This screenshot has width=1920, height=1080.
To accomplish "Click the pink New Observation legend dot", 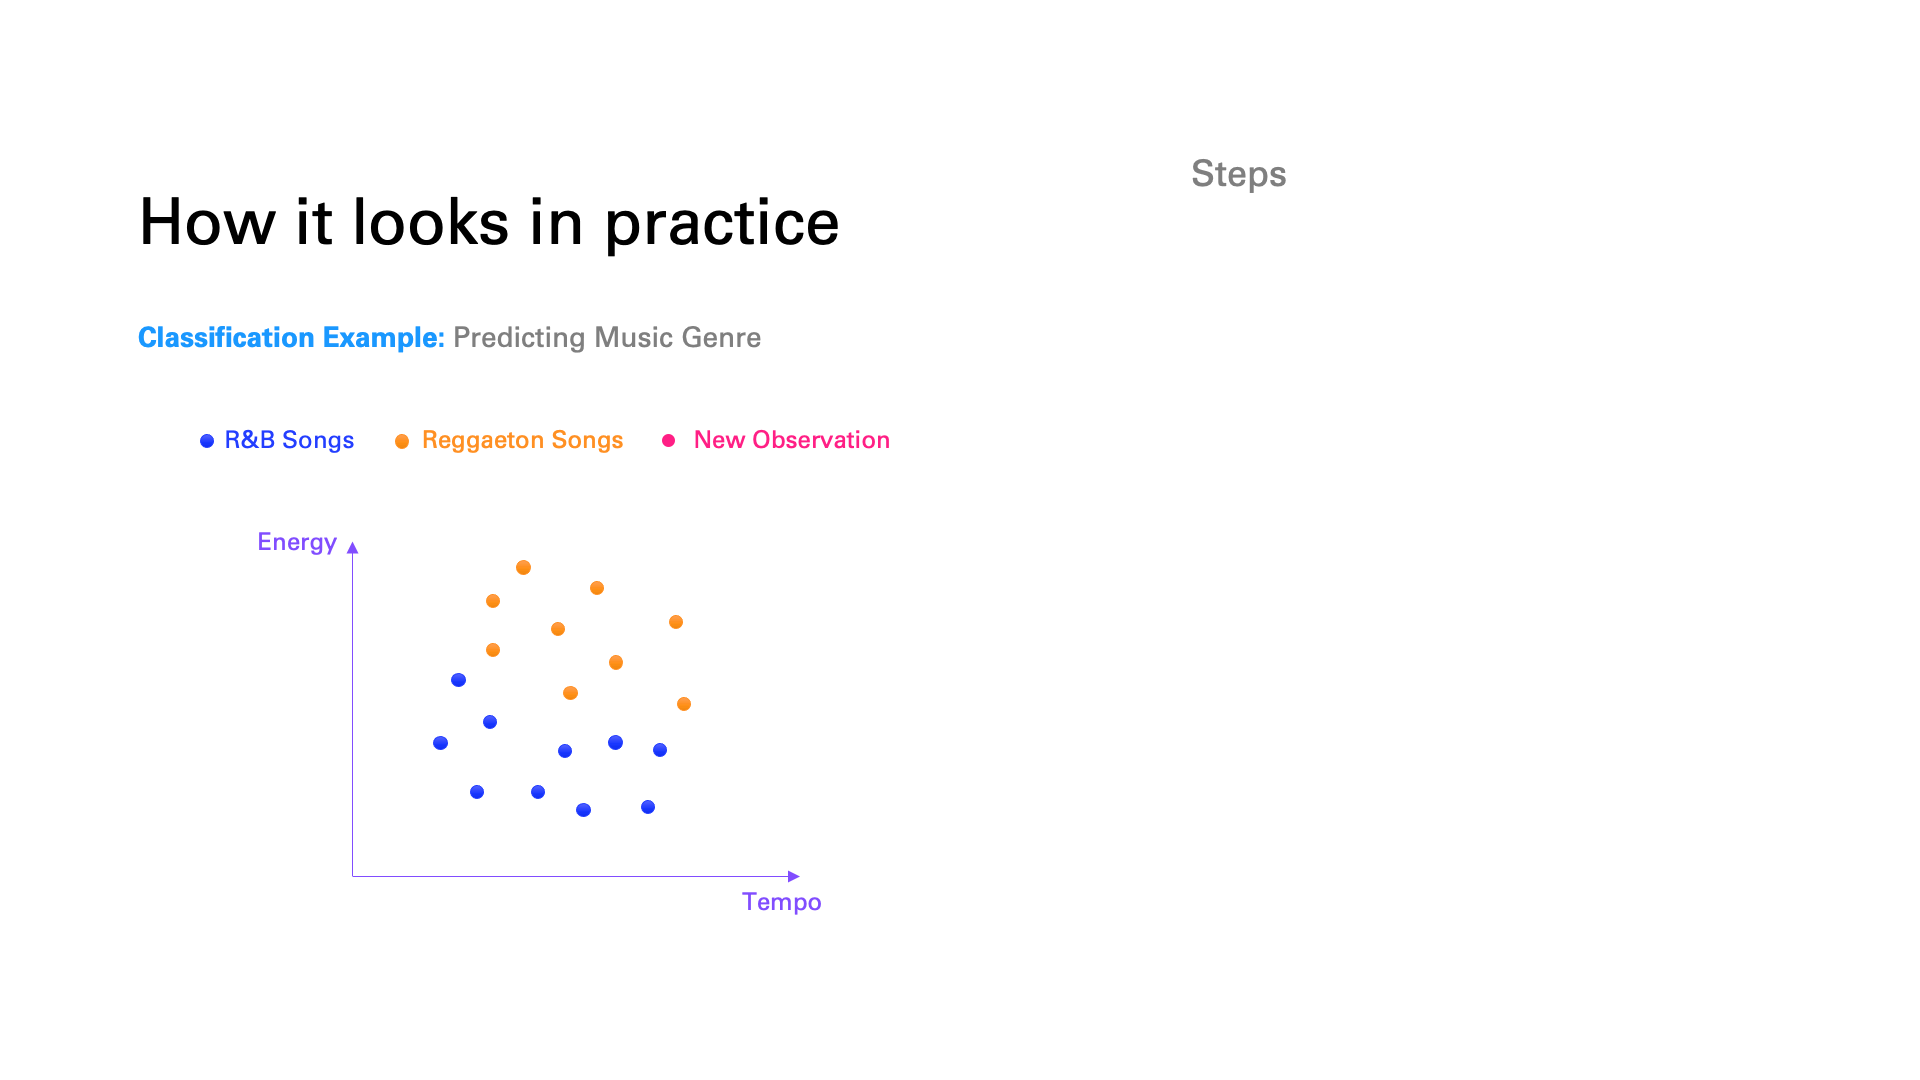I will pos(669,440).
